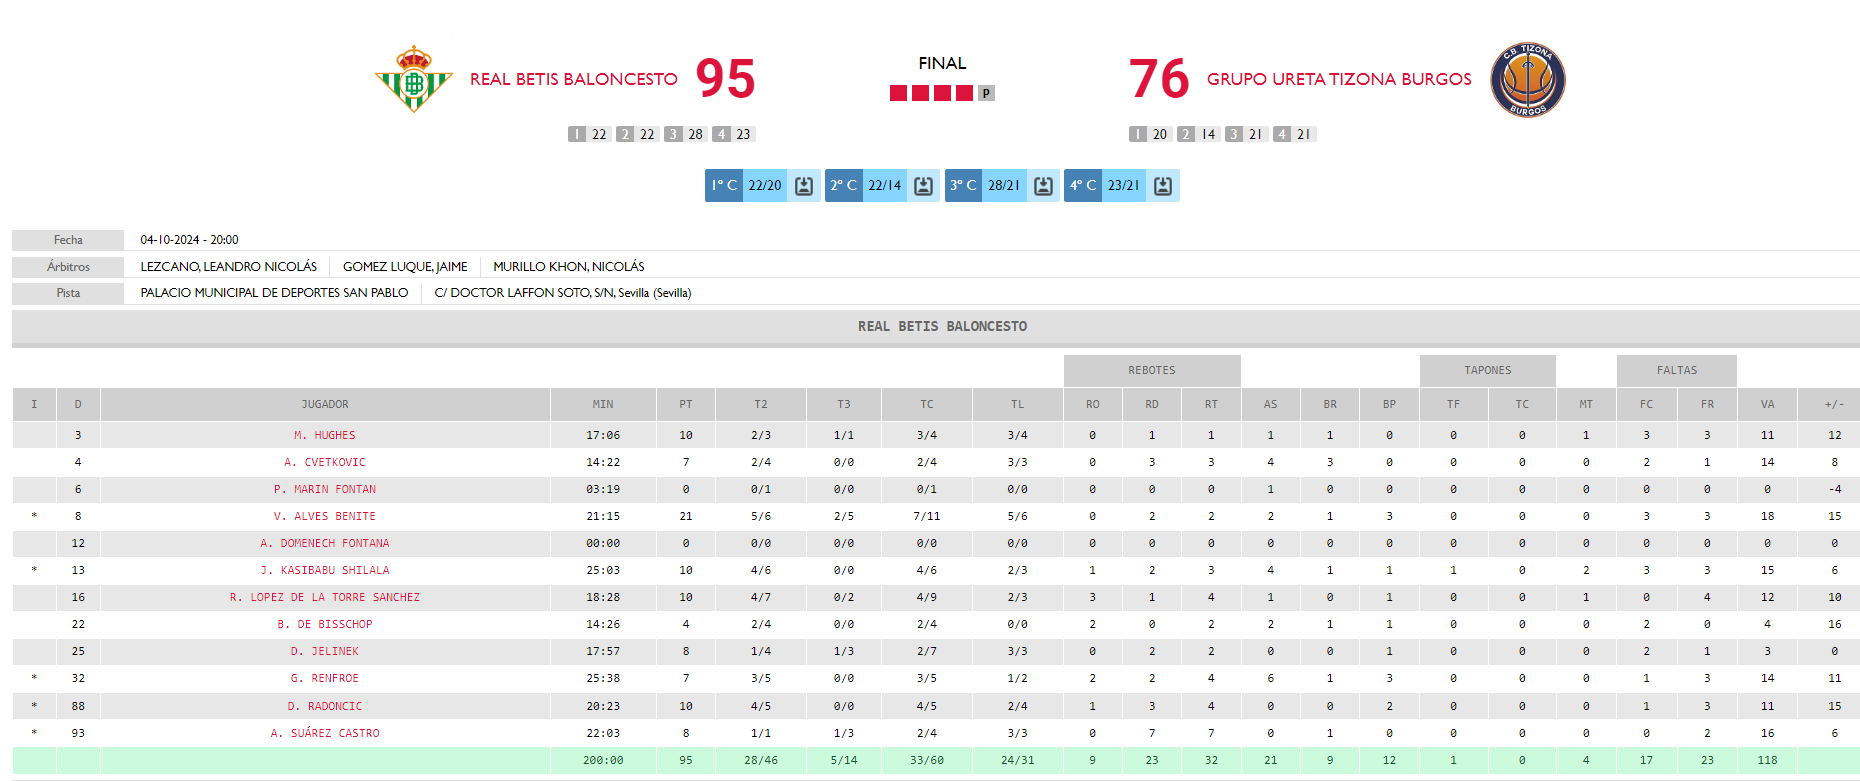Open player R. Lopez de la Torre Sanchez
Viewport: 1860px width, 781px height.
tap(325, 598)
